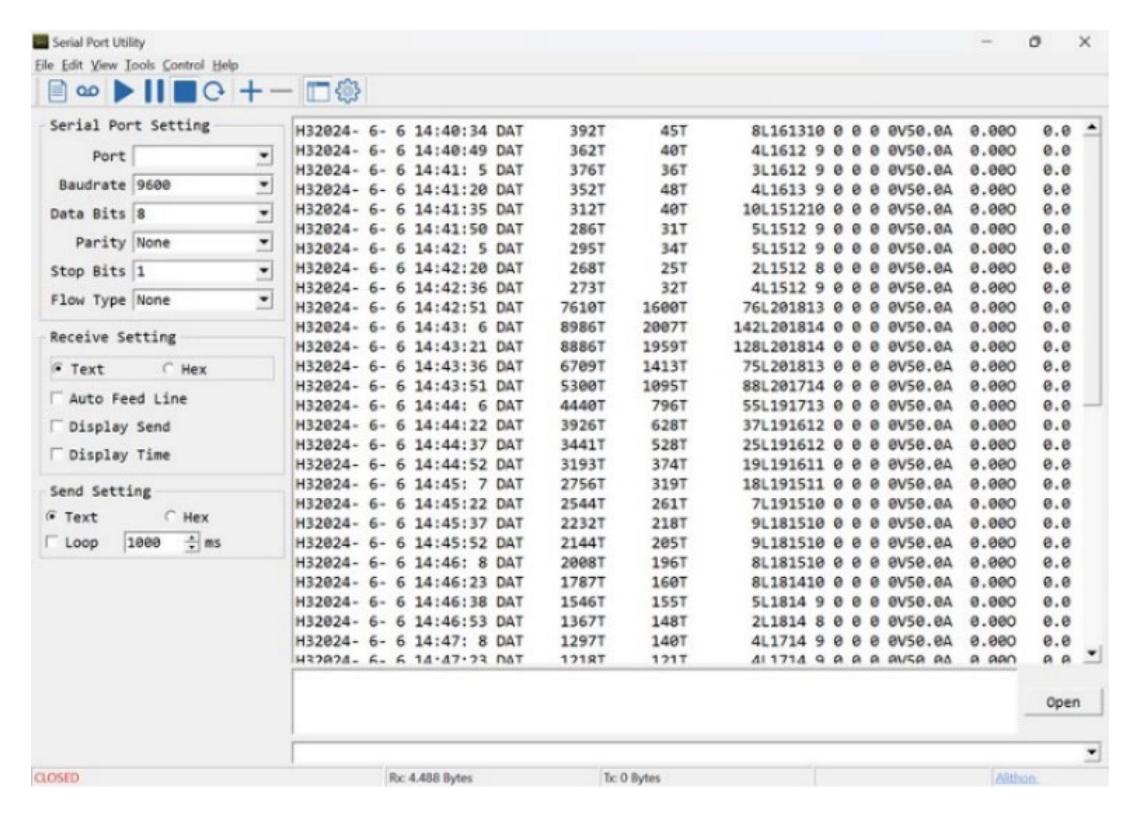This screenshot has width=1136, height=819.
Task: Open the Alithon link in status bar
Action: pyautogui.click(x=1016, y=778)
